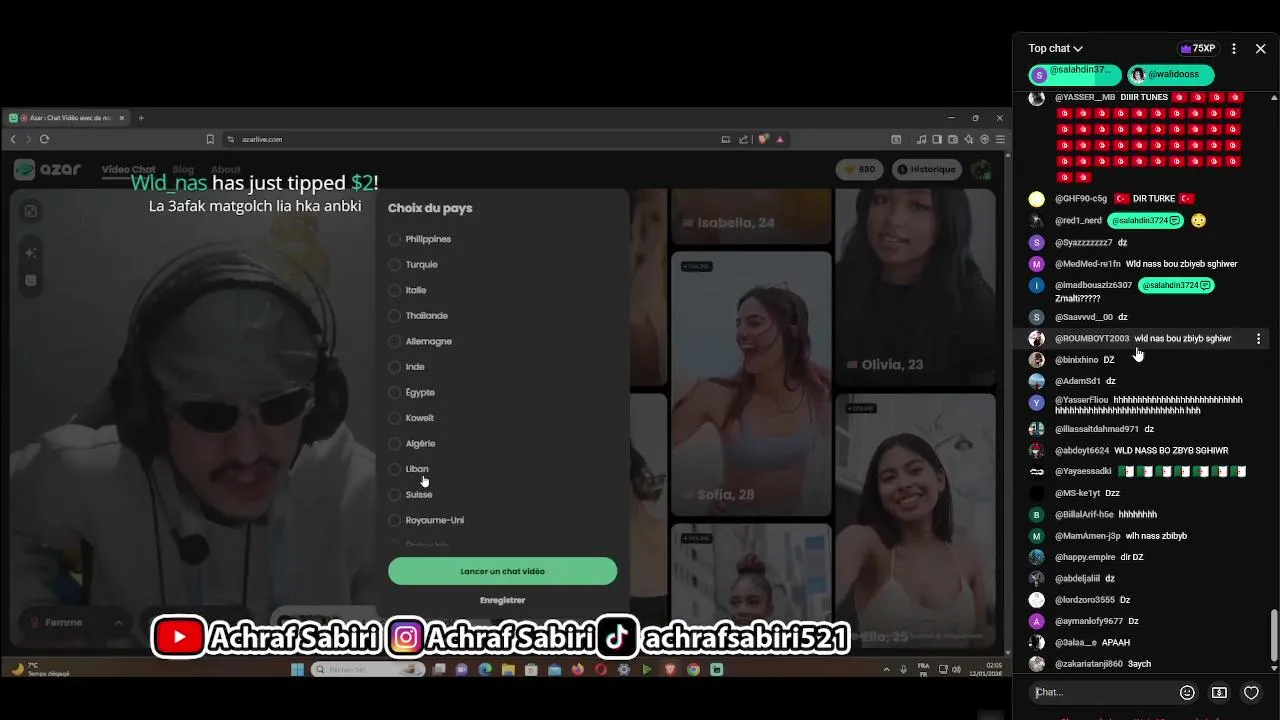The height and width of the screenshot is (720, 1280).
Task: Select Allemagne as country
Action: 420,341
